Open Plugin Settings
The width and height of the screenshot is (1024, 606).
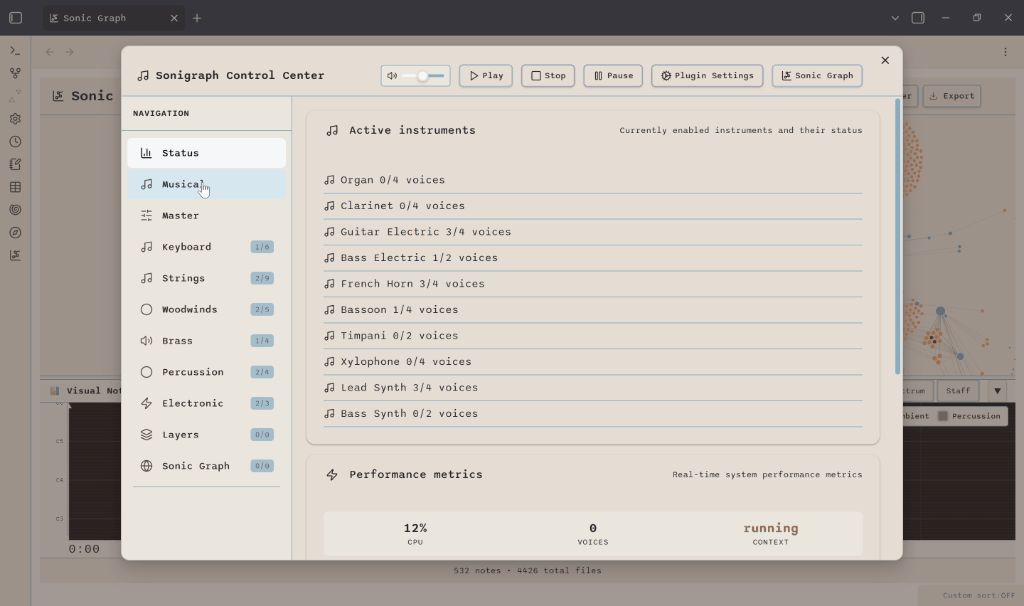pos(707,76)
